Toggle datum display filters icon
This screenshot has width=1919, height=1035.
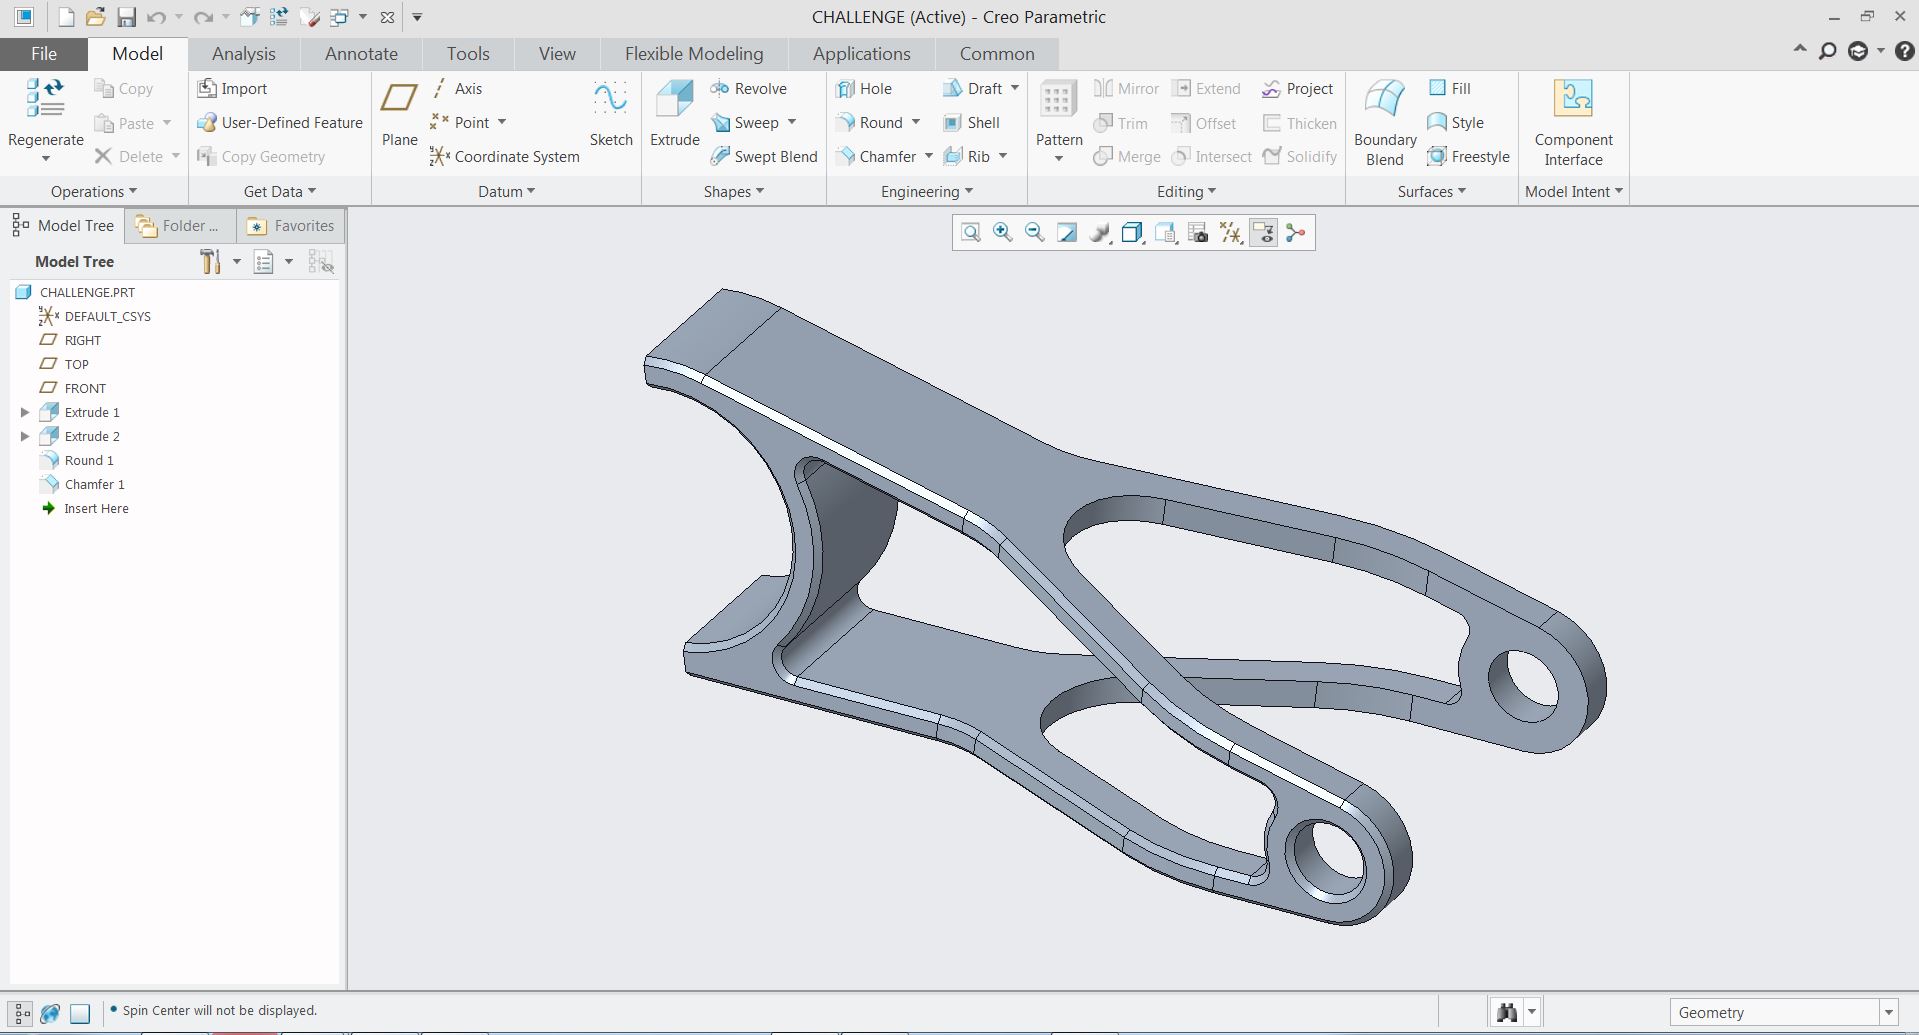1230,233
